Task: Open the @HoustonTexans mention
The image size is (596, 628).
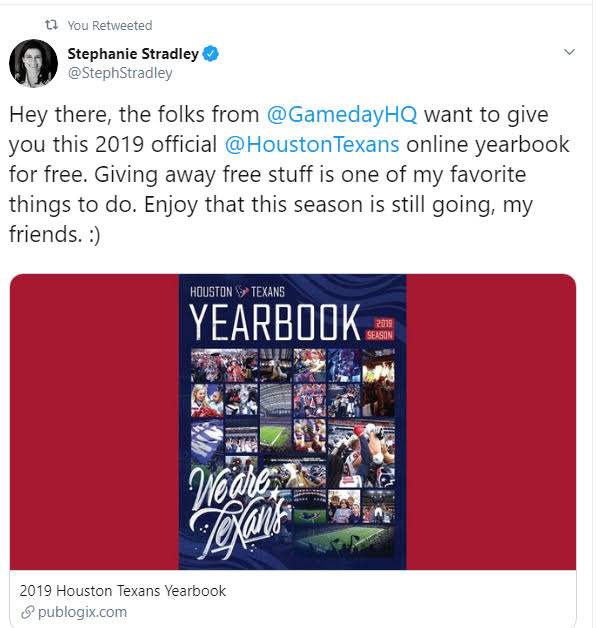Action: coord(312,145)
